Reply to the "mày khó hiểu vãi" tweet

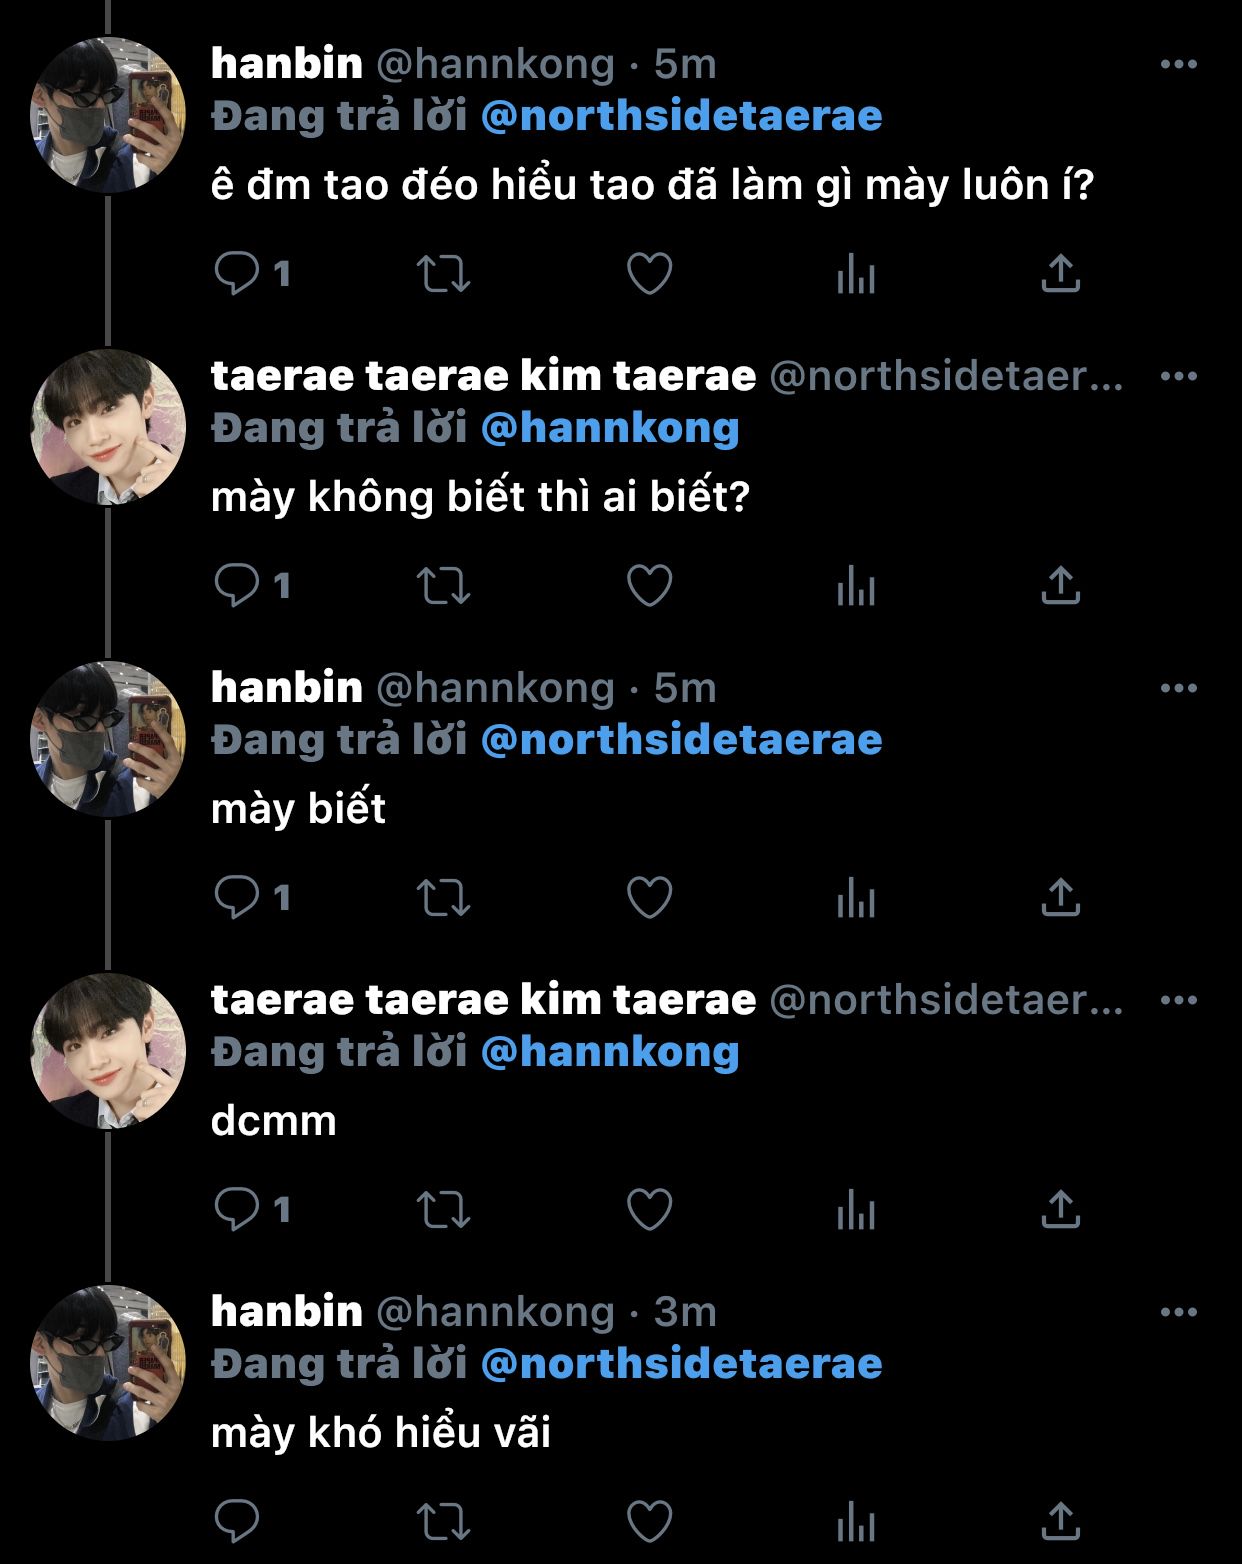pyautogui.click(x=237, y=1521)
